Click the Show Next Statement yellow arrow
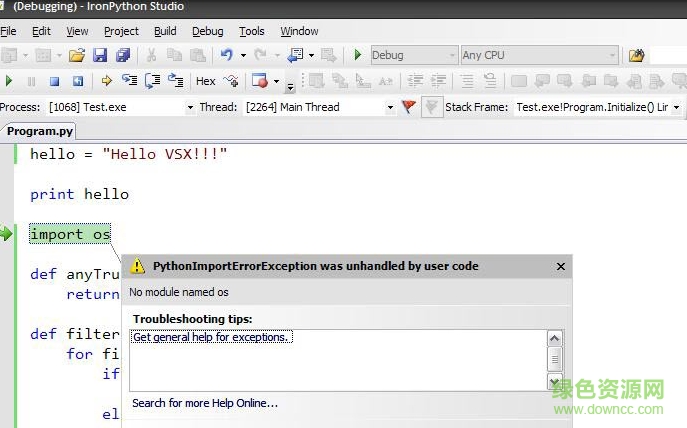The width and height of the screenshot is (687, 428). click(x=106, y=81)
